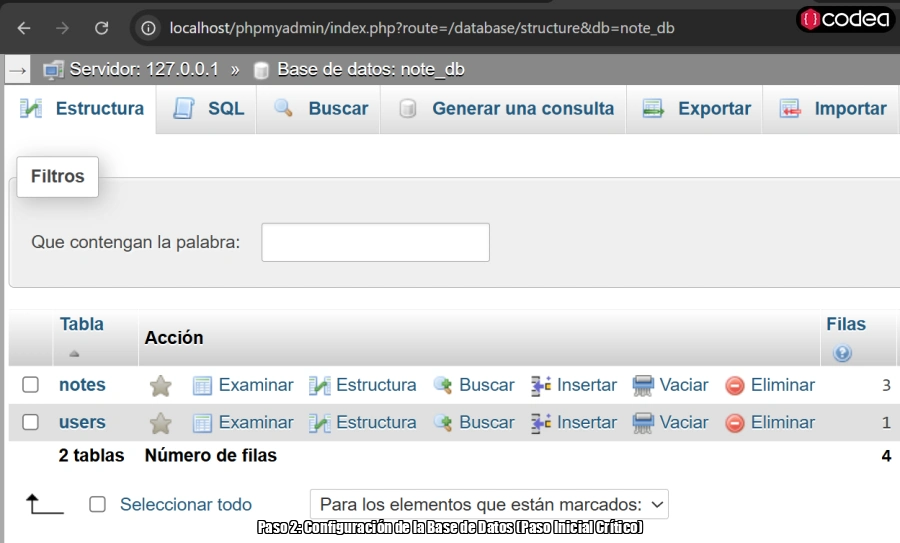This screenshot has width=900, height=543.
Task: Click Vaciar link for notes
Action: (684, 385)
